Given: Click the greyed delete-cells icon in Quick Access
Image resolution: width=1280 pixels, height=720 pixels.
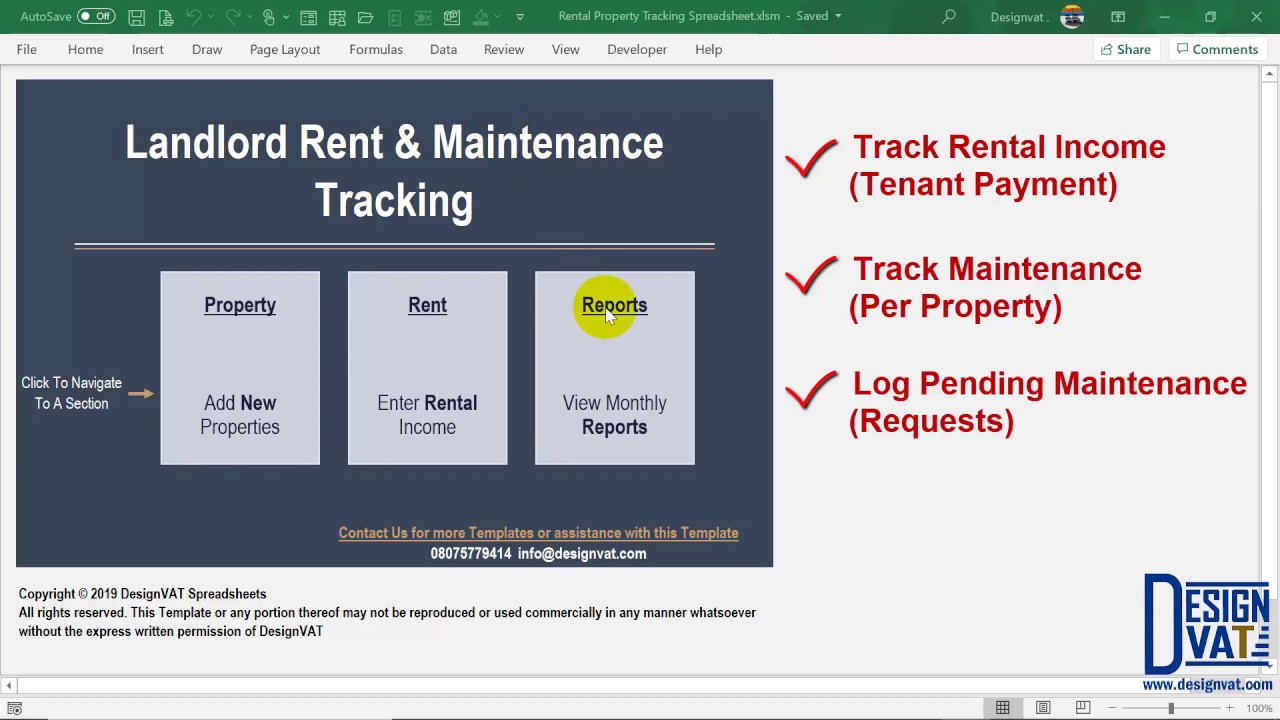Looking at the screenshot, I should click(423, 17).
